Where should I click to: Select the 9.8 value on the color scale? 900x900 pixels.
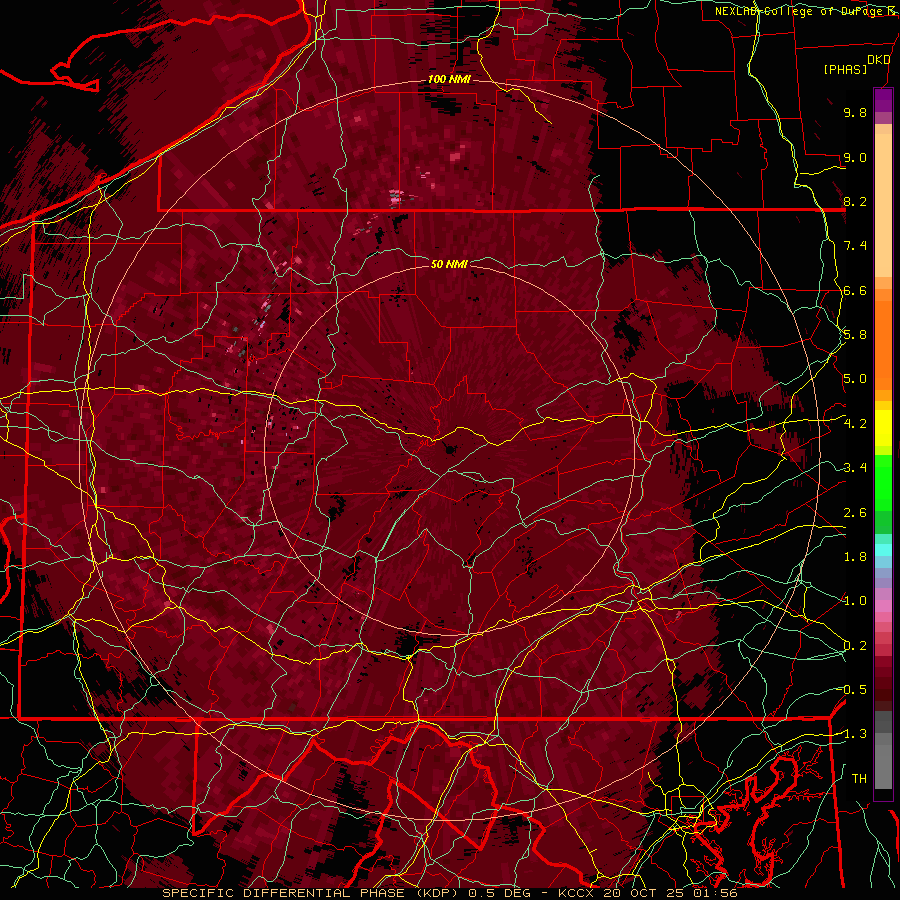855,113
